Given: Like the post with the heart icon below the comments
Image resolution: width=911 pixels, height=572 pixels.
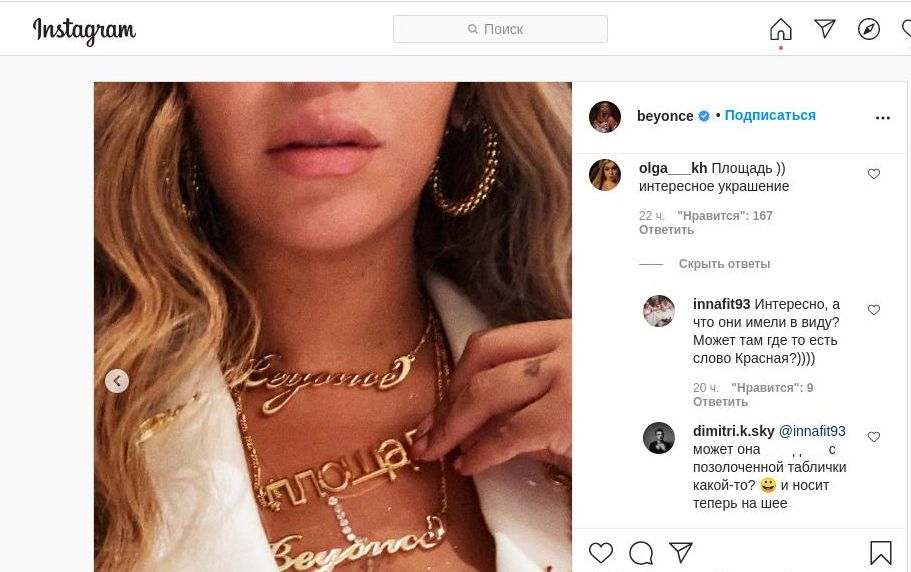Looking at the screenshot, I should coord(601,552).
